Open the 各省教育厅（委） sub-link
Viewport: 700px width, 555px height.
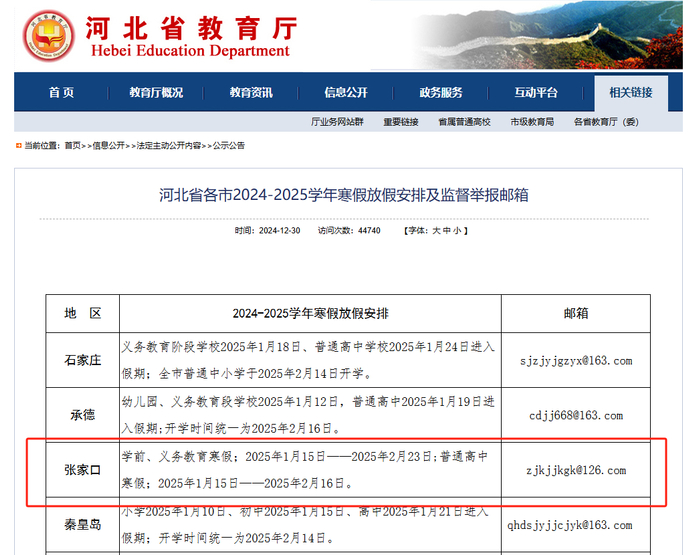(606, 122)
